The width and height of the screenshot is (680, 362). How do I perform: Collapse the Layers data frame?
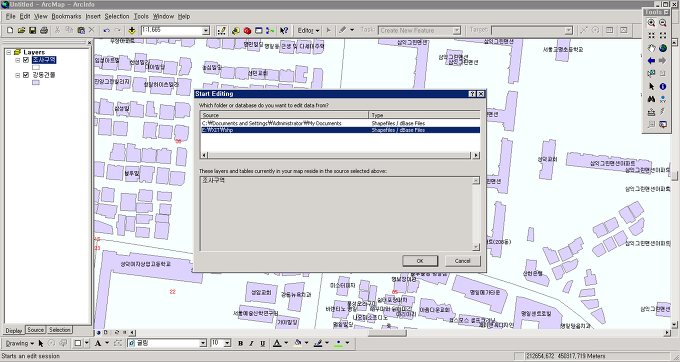click(x=8, y=52)
